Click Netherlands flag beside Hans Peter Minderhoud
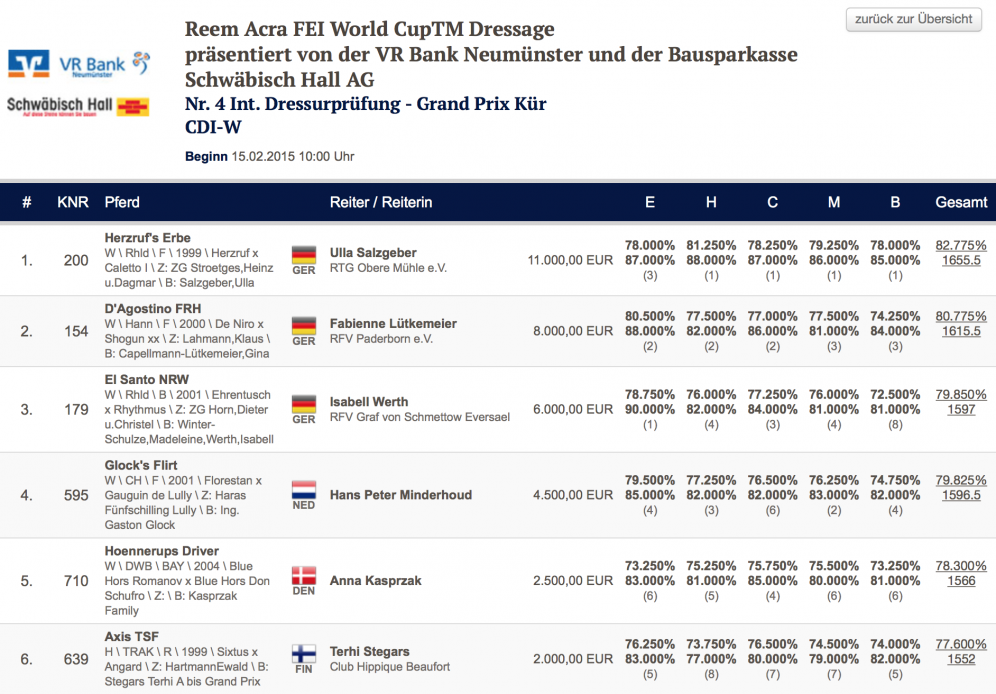 click(x=303, y=489)
